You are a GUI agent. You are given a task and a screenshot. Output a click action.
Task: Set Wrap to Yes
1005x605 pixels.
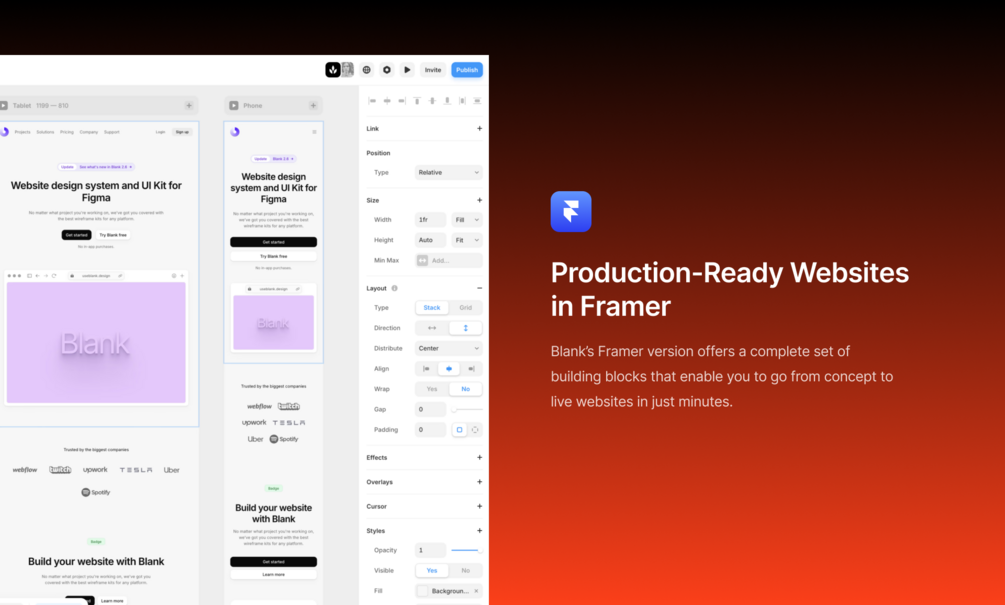[432, 389]
